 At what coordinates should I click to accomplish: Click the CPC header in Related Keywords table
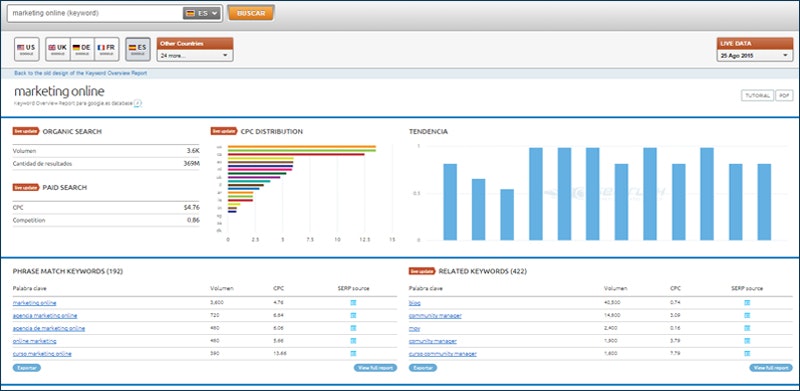click(x=676, y=288)
